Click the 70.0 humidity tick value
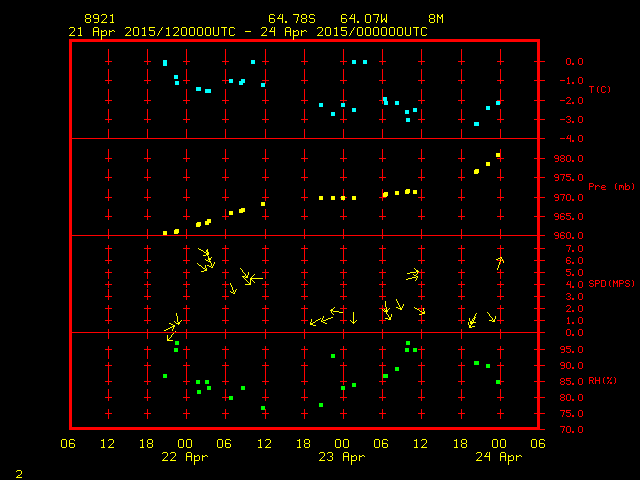640x480 pixels. point(570,430)
